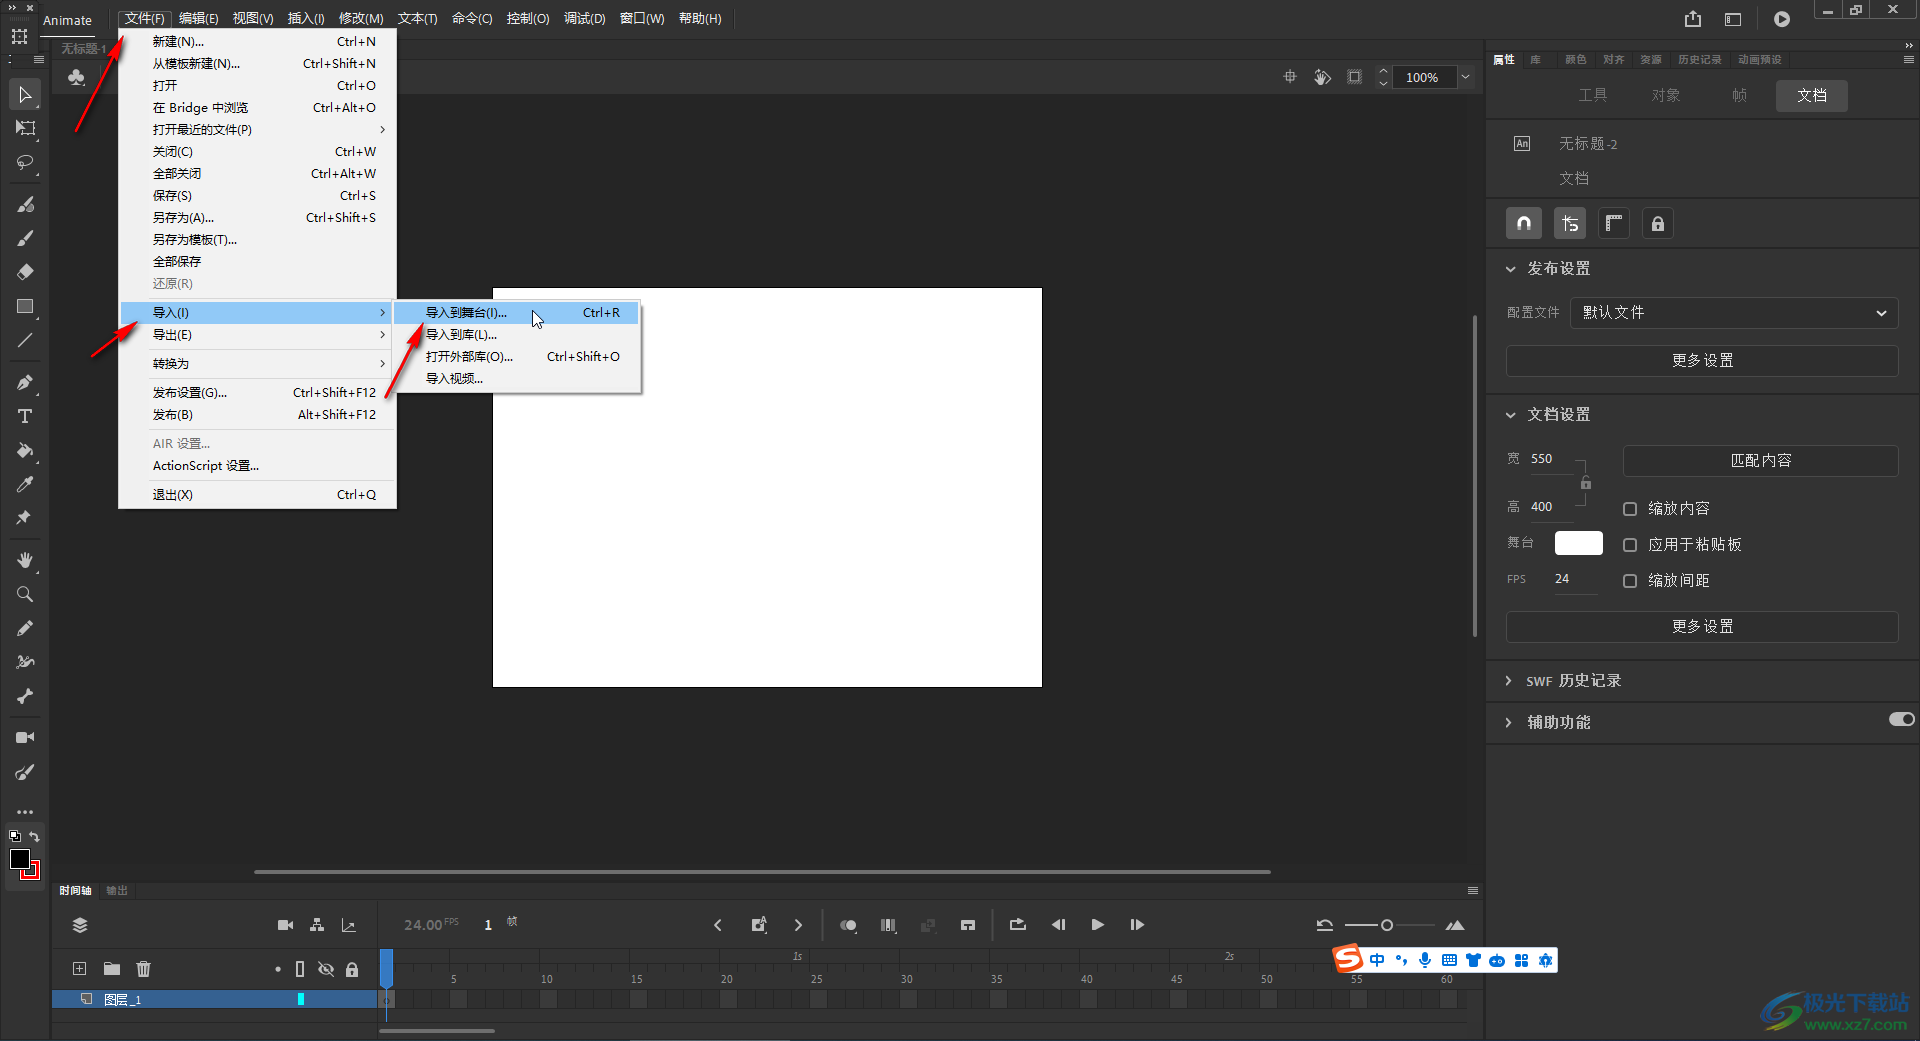Click the loop playback icon
Image resolution: width=1920 pixels, height=1041 pixels.
click(x=1018, y=925)
